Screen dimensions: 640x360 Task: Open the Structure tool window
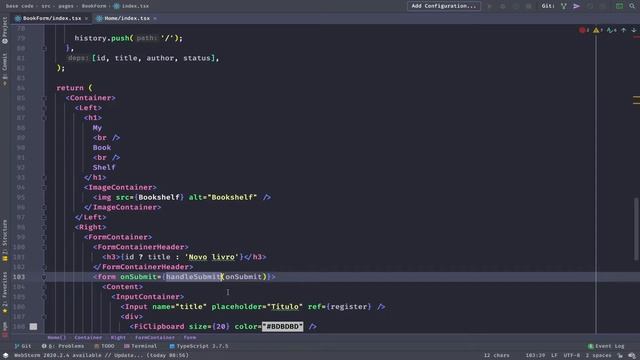(x=5, y=241)
